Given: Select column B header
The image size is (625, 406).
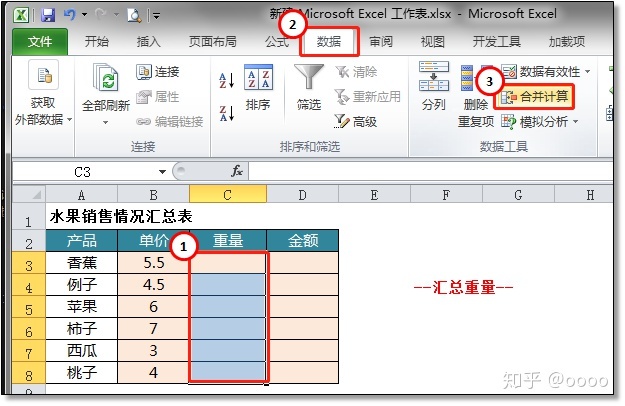Looking at the screenshot, I should pos(153,195).
